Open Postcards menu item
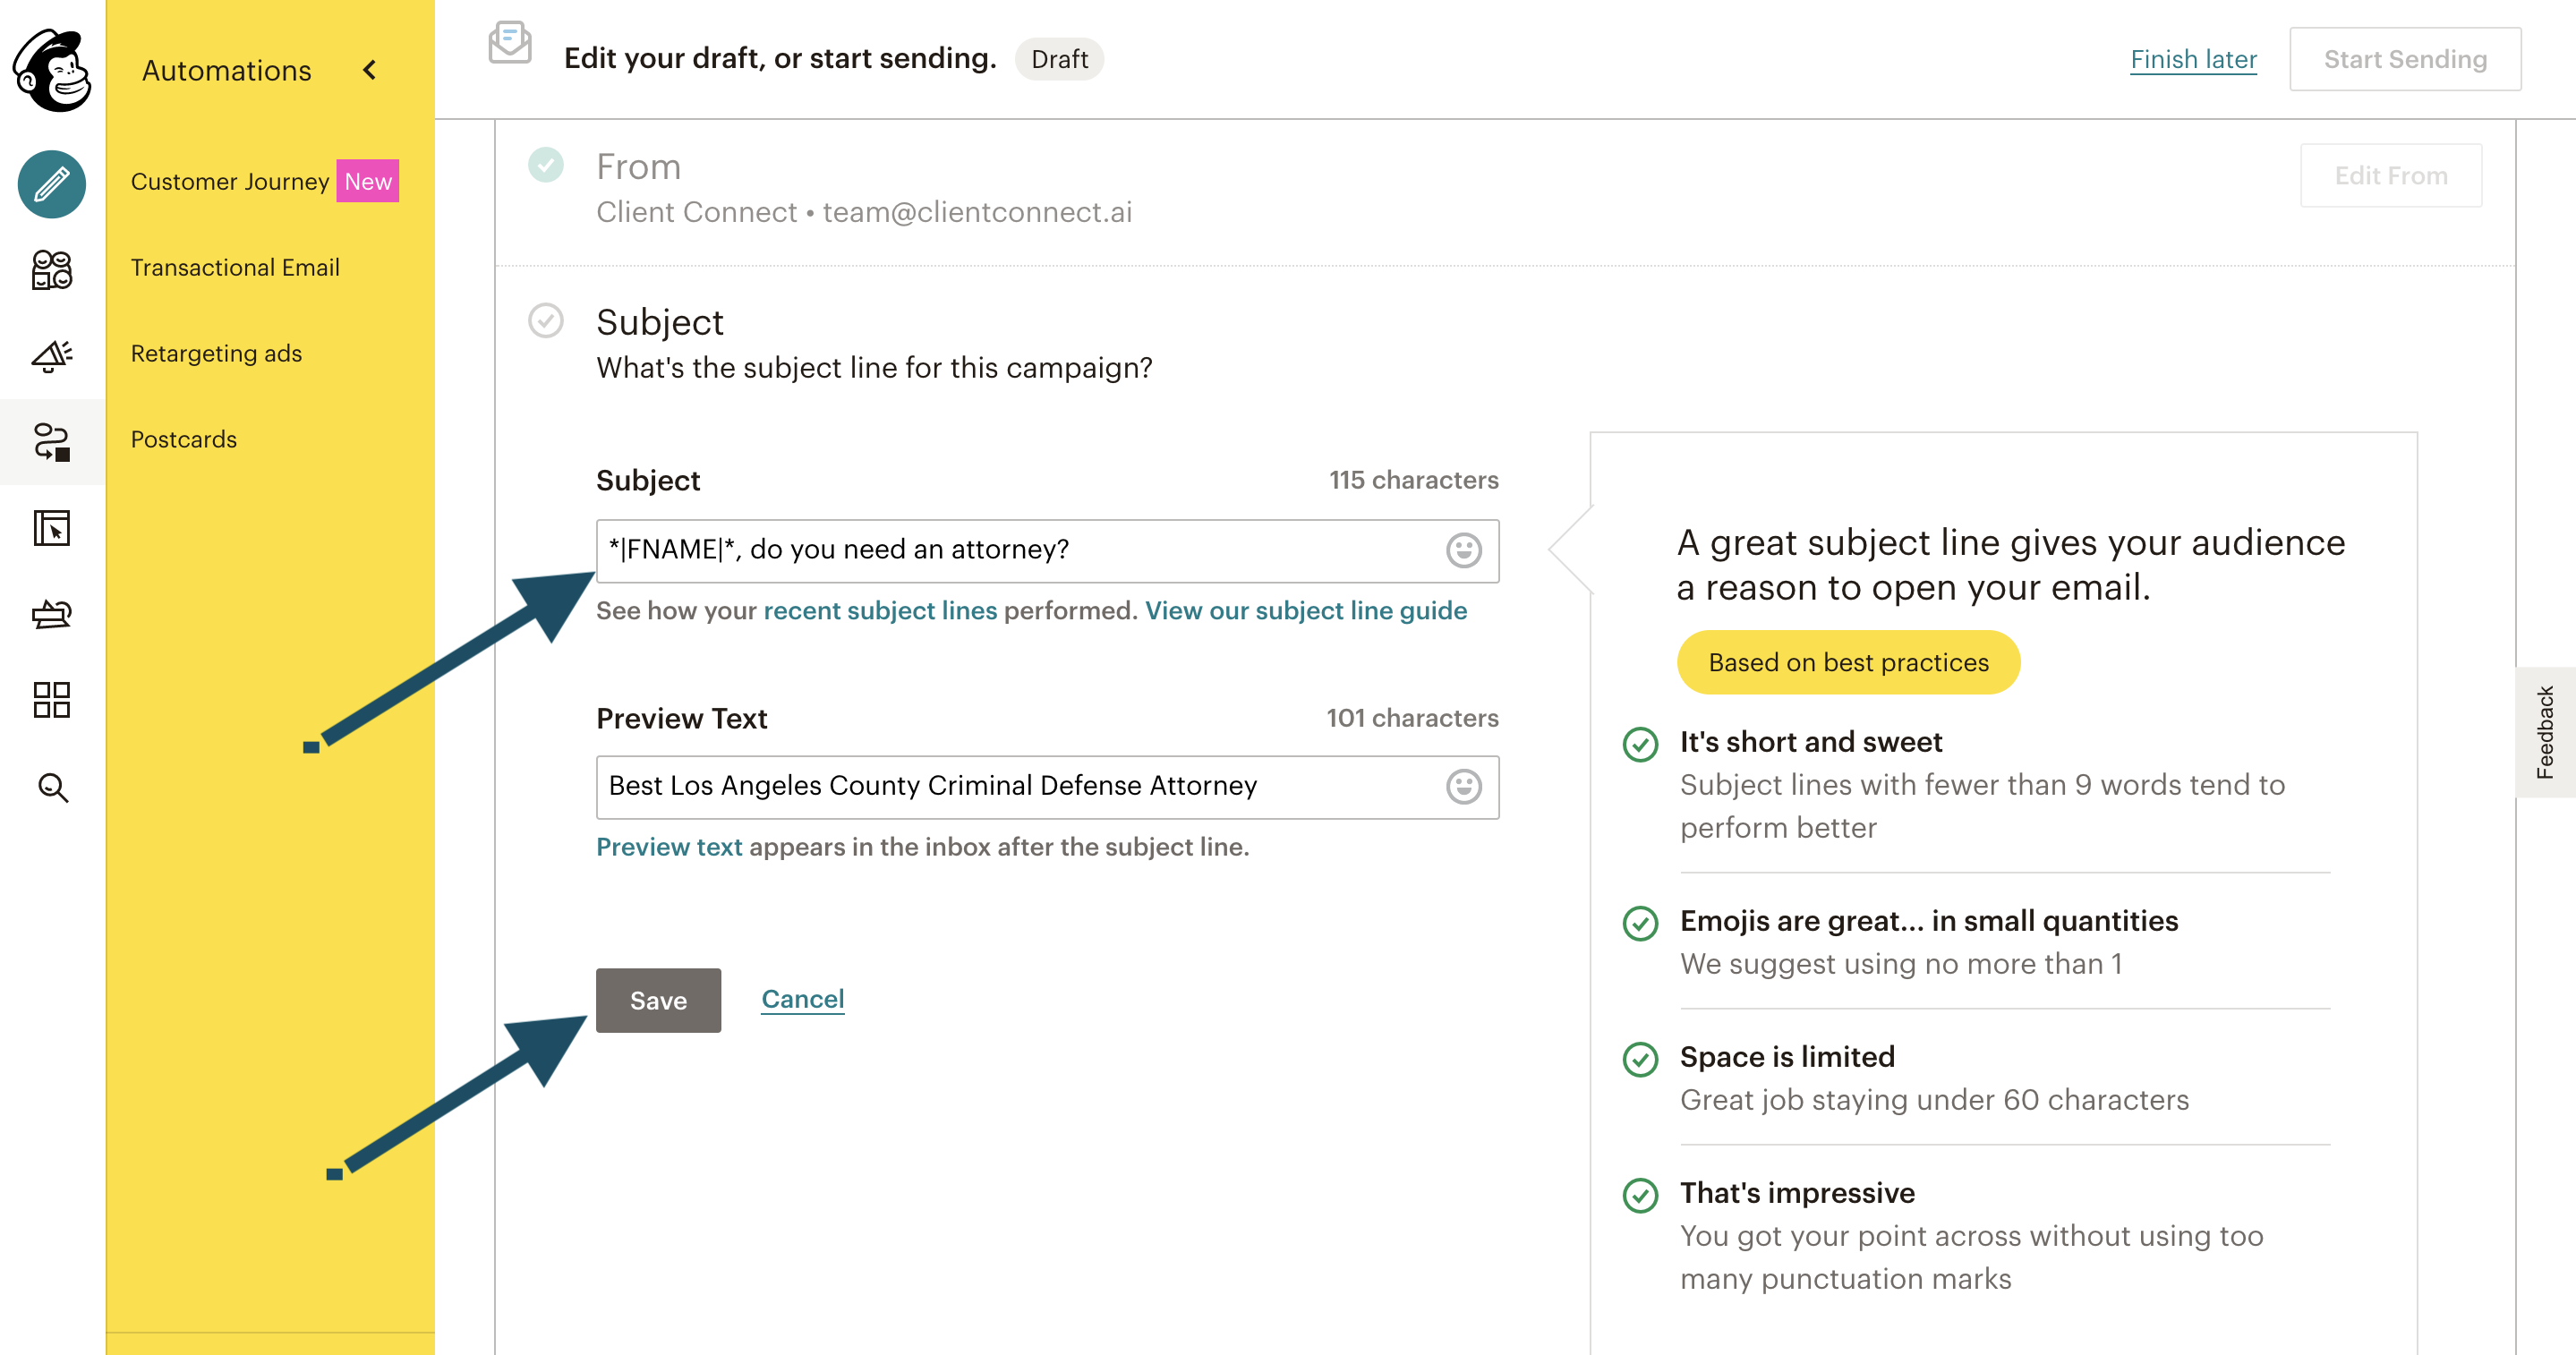 [184, 439]
